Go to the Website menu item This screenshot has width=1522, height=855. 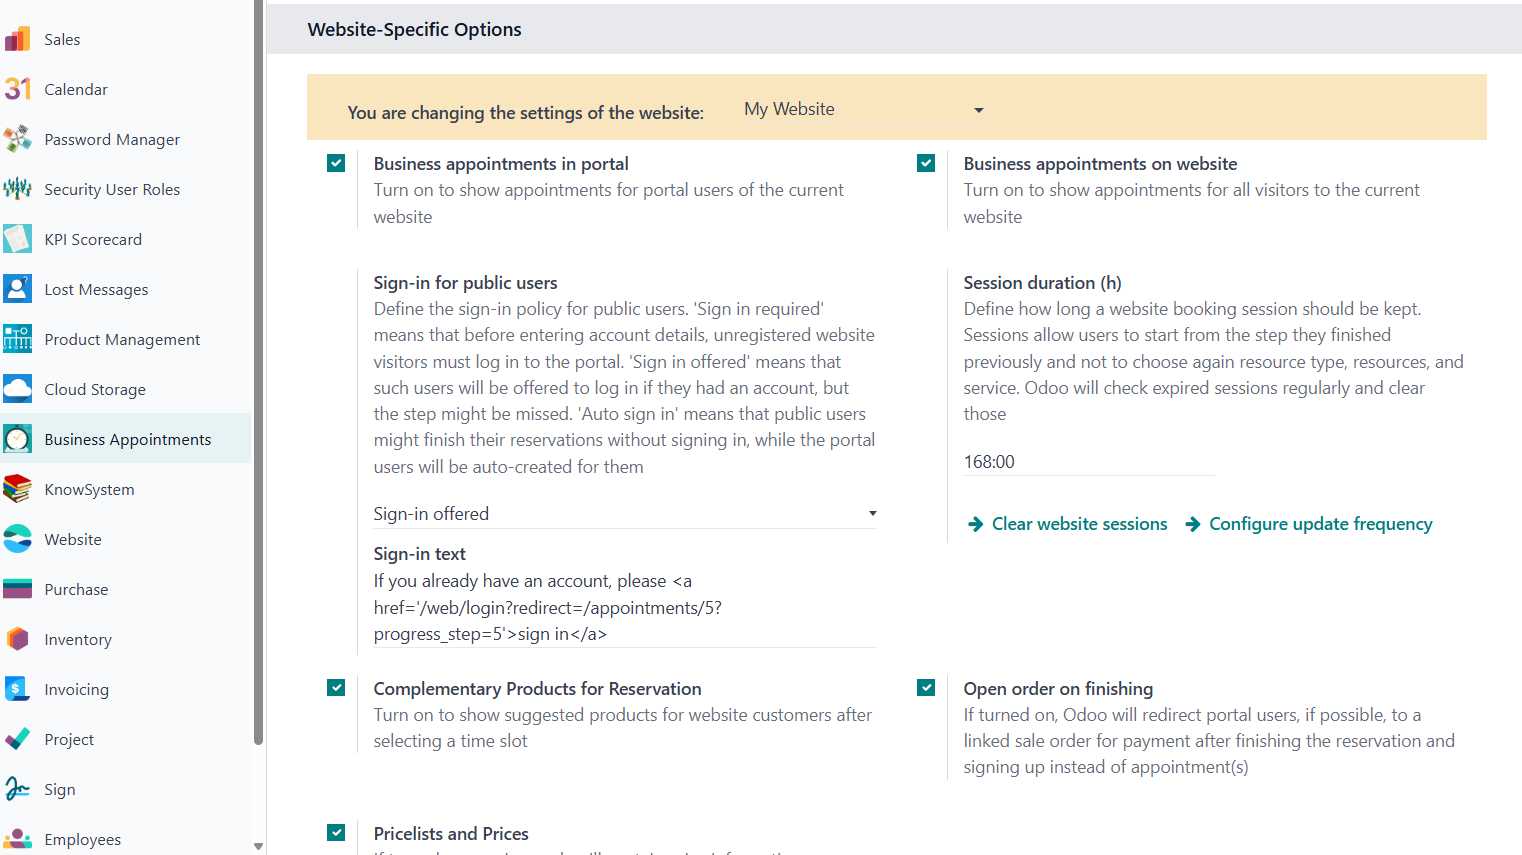[126, 539]
